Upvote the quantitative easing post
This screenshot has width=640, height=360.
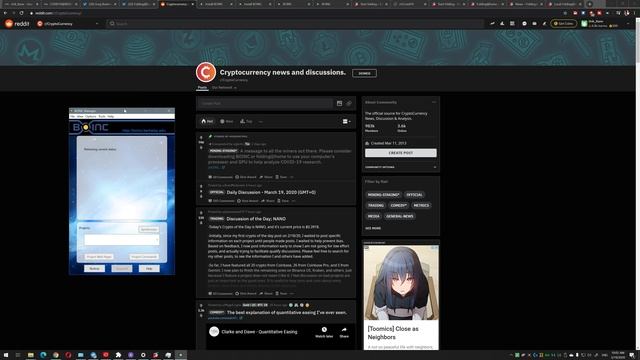201,305
